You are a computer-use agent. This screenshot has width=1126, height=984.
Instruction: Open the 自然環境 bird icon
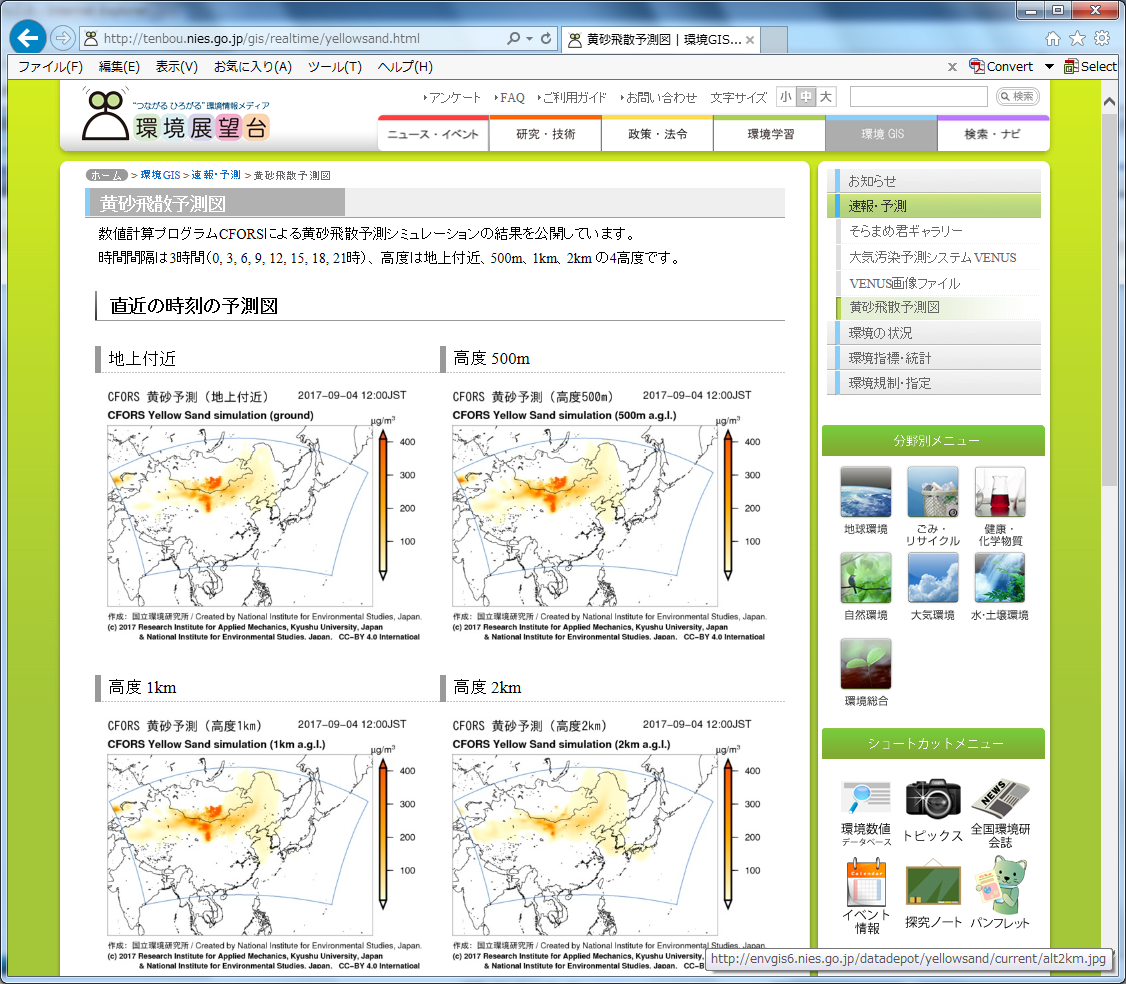pos(865,578)
